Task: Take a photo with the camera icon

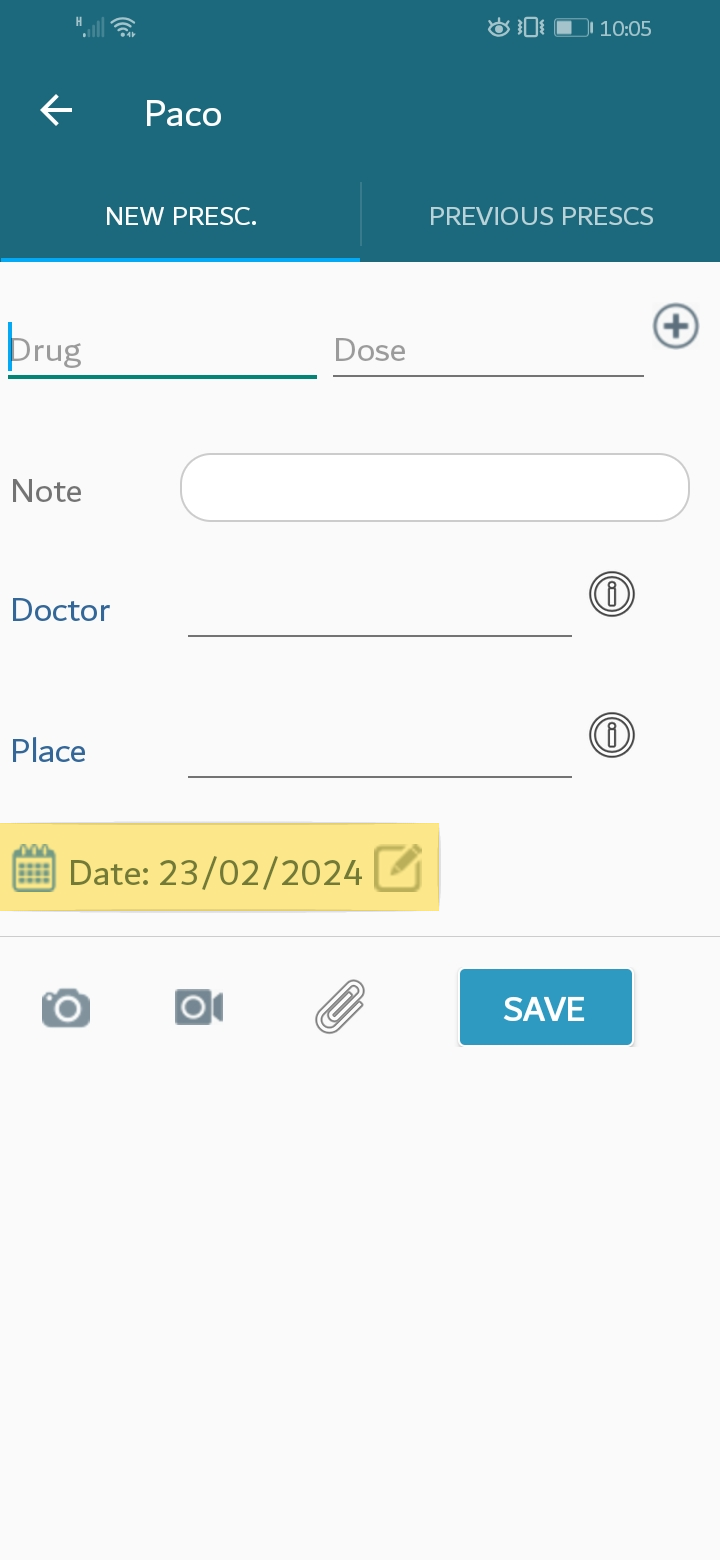Action: click(66, 1007)
